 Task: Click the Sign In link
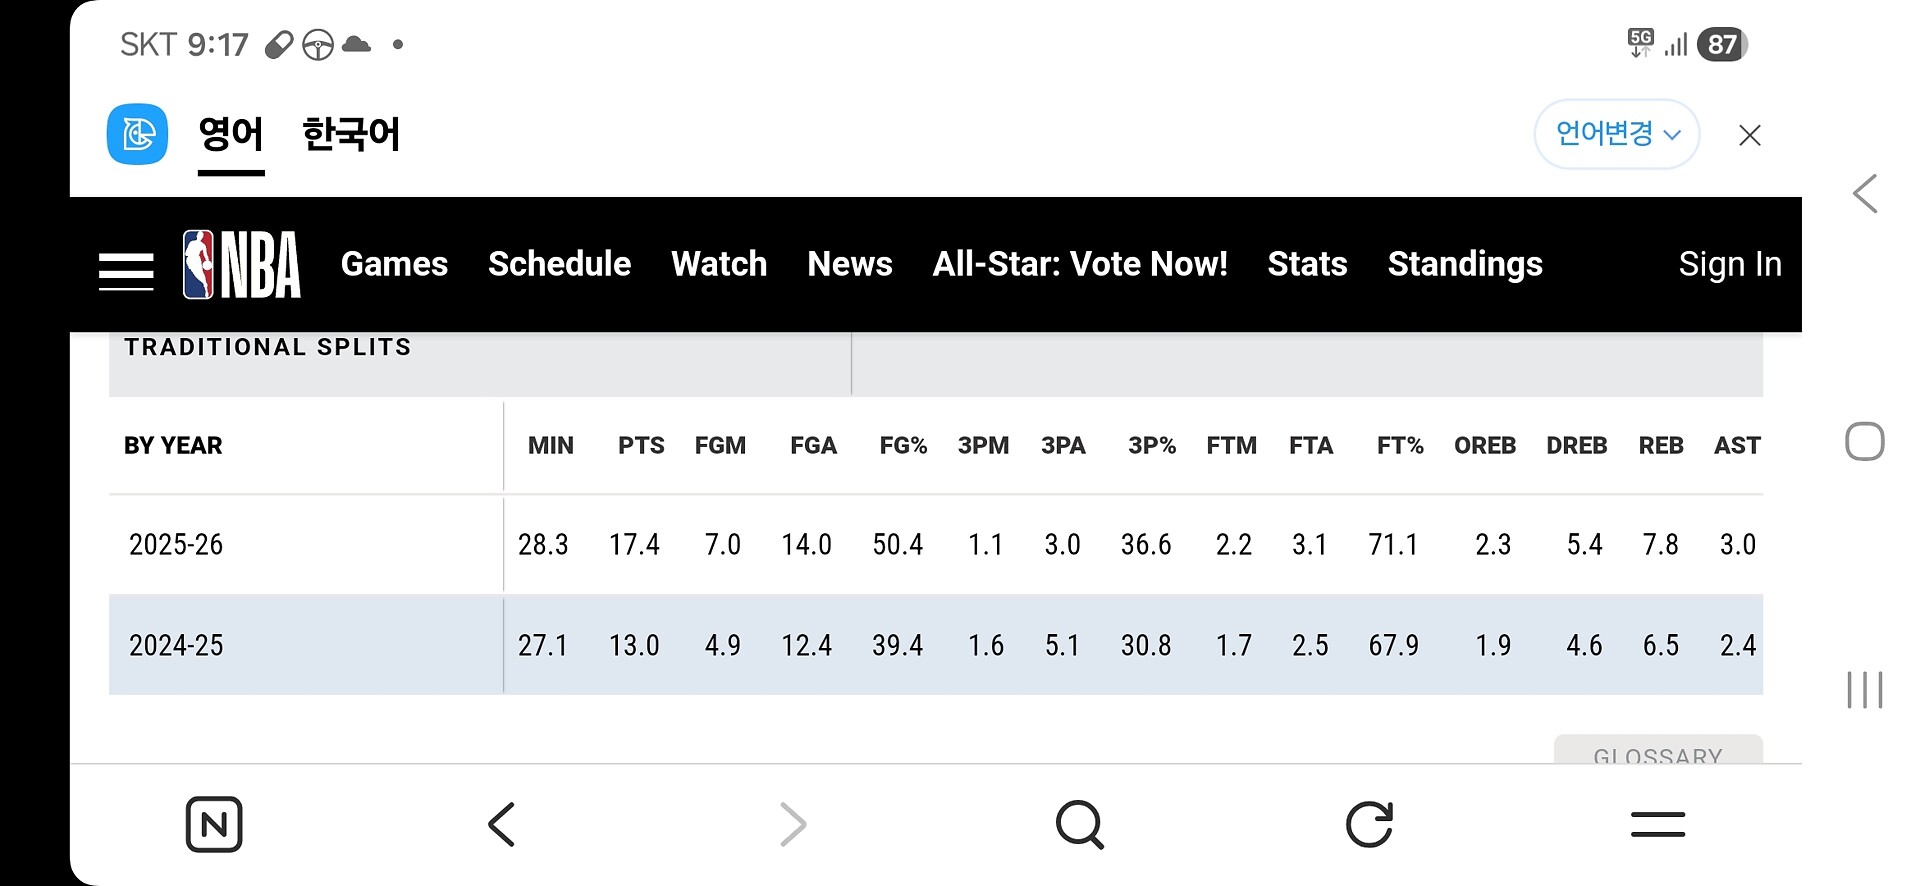tap(1729, 264)
